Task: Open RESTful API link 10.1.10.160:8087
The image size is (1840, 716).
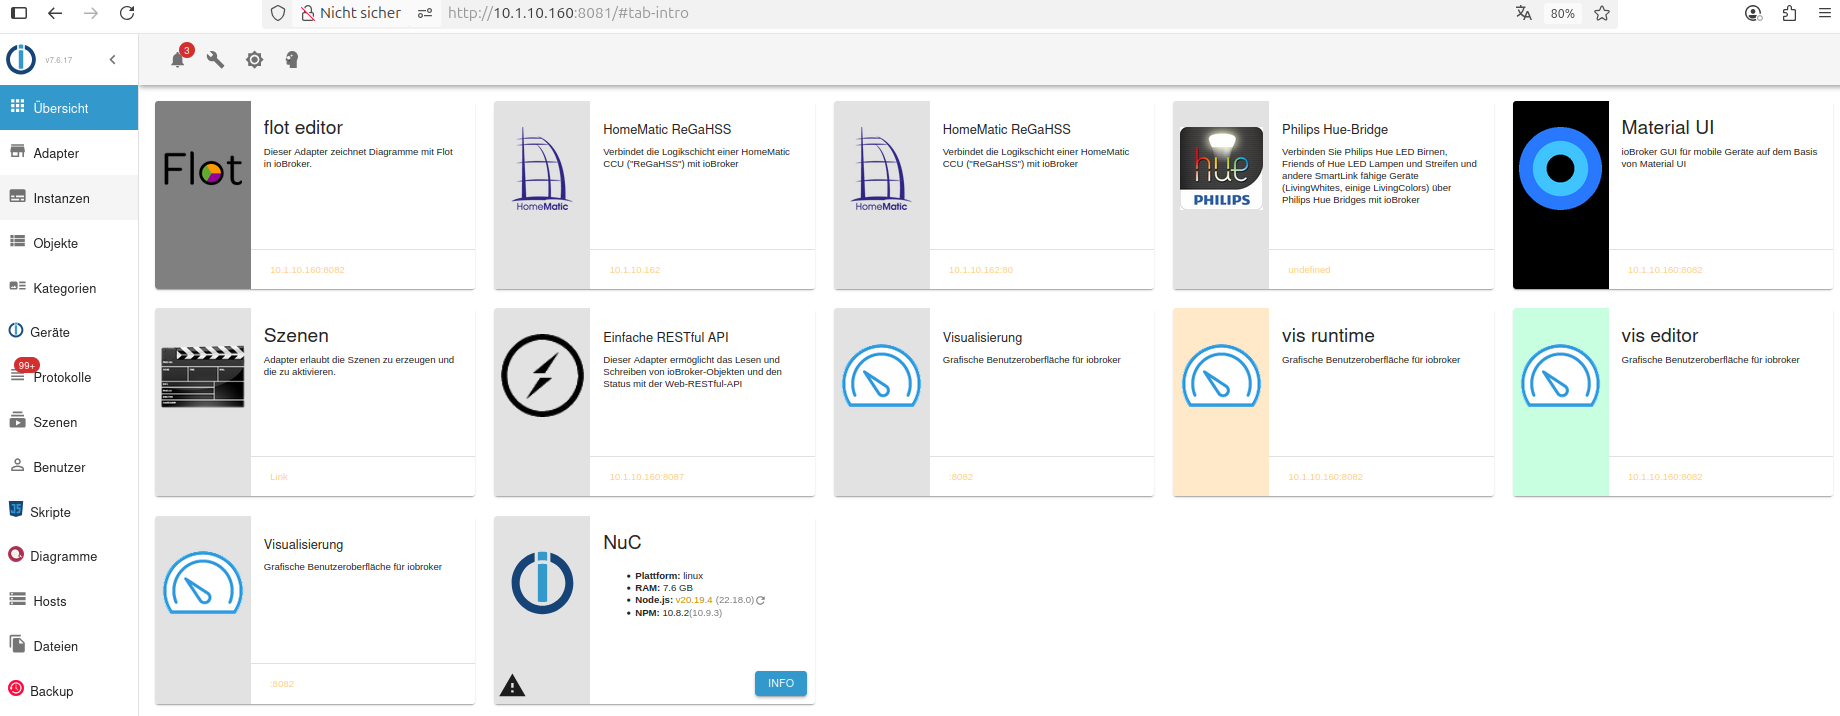Action: 646,477
